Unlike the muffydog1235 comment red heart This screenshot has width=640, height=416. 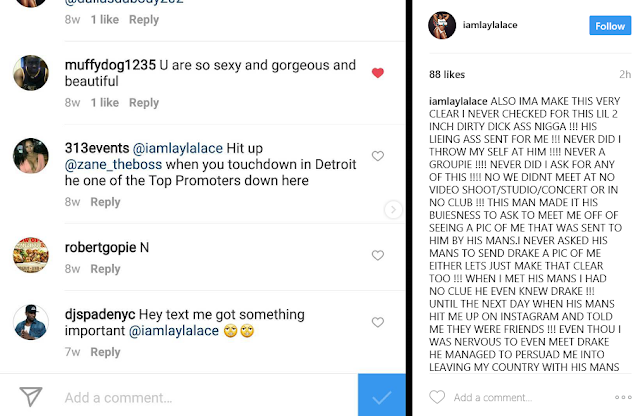[377, 73]
